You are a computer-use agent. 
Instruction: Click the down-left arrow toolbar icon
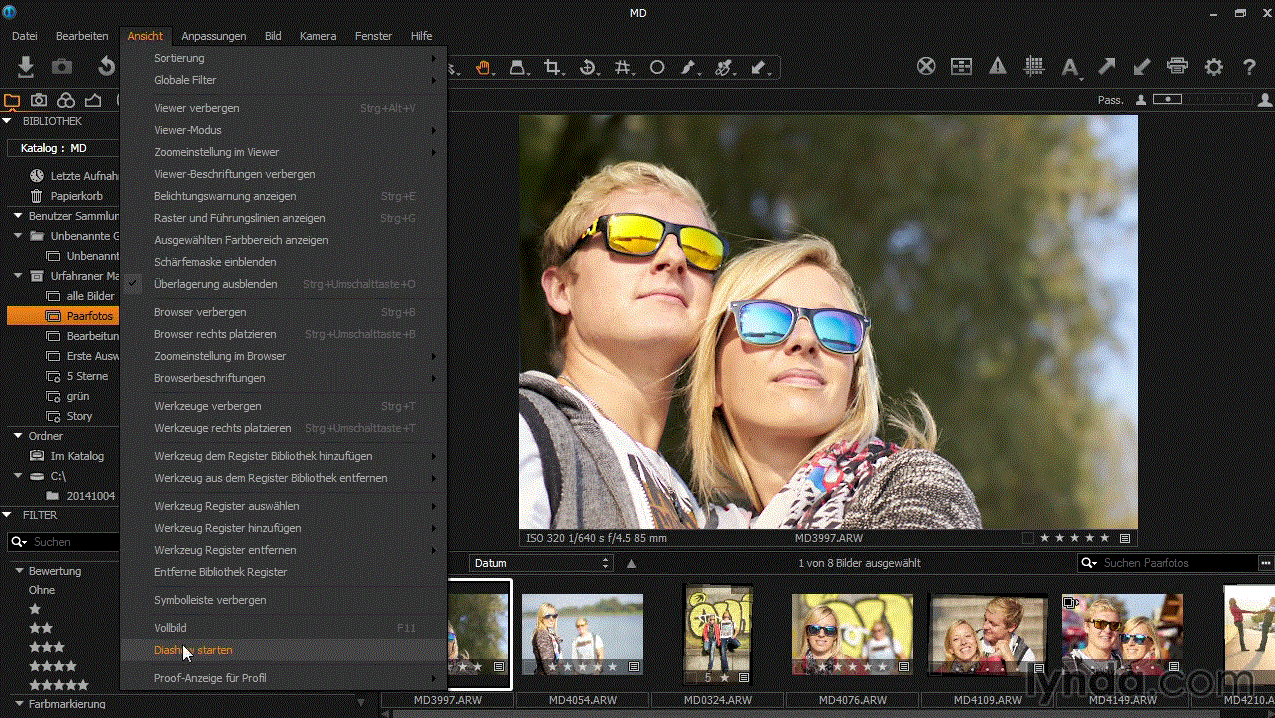[1141, 66]
